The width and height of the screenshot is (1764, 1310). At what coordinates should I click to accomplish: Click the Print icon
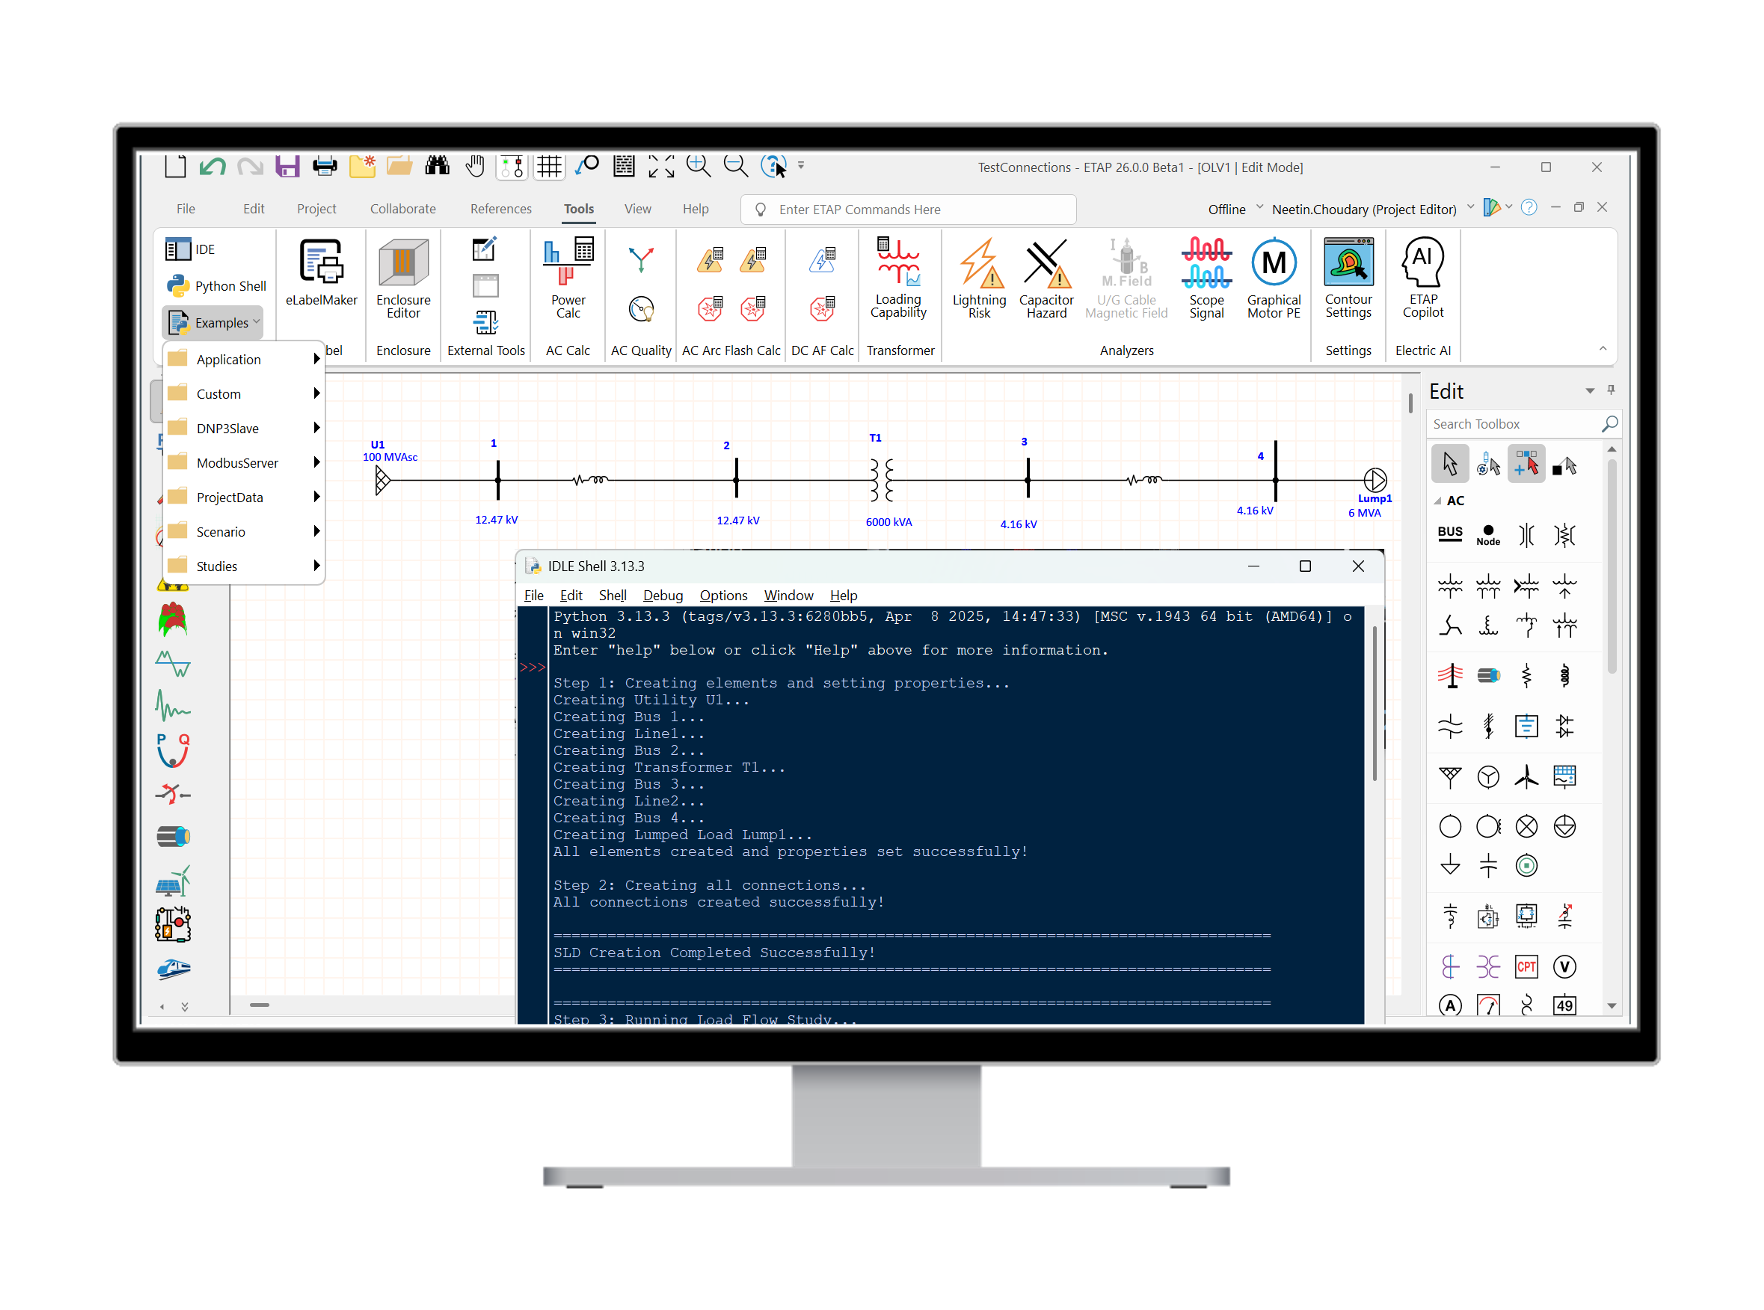(325, 166)
